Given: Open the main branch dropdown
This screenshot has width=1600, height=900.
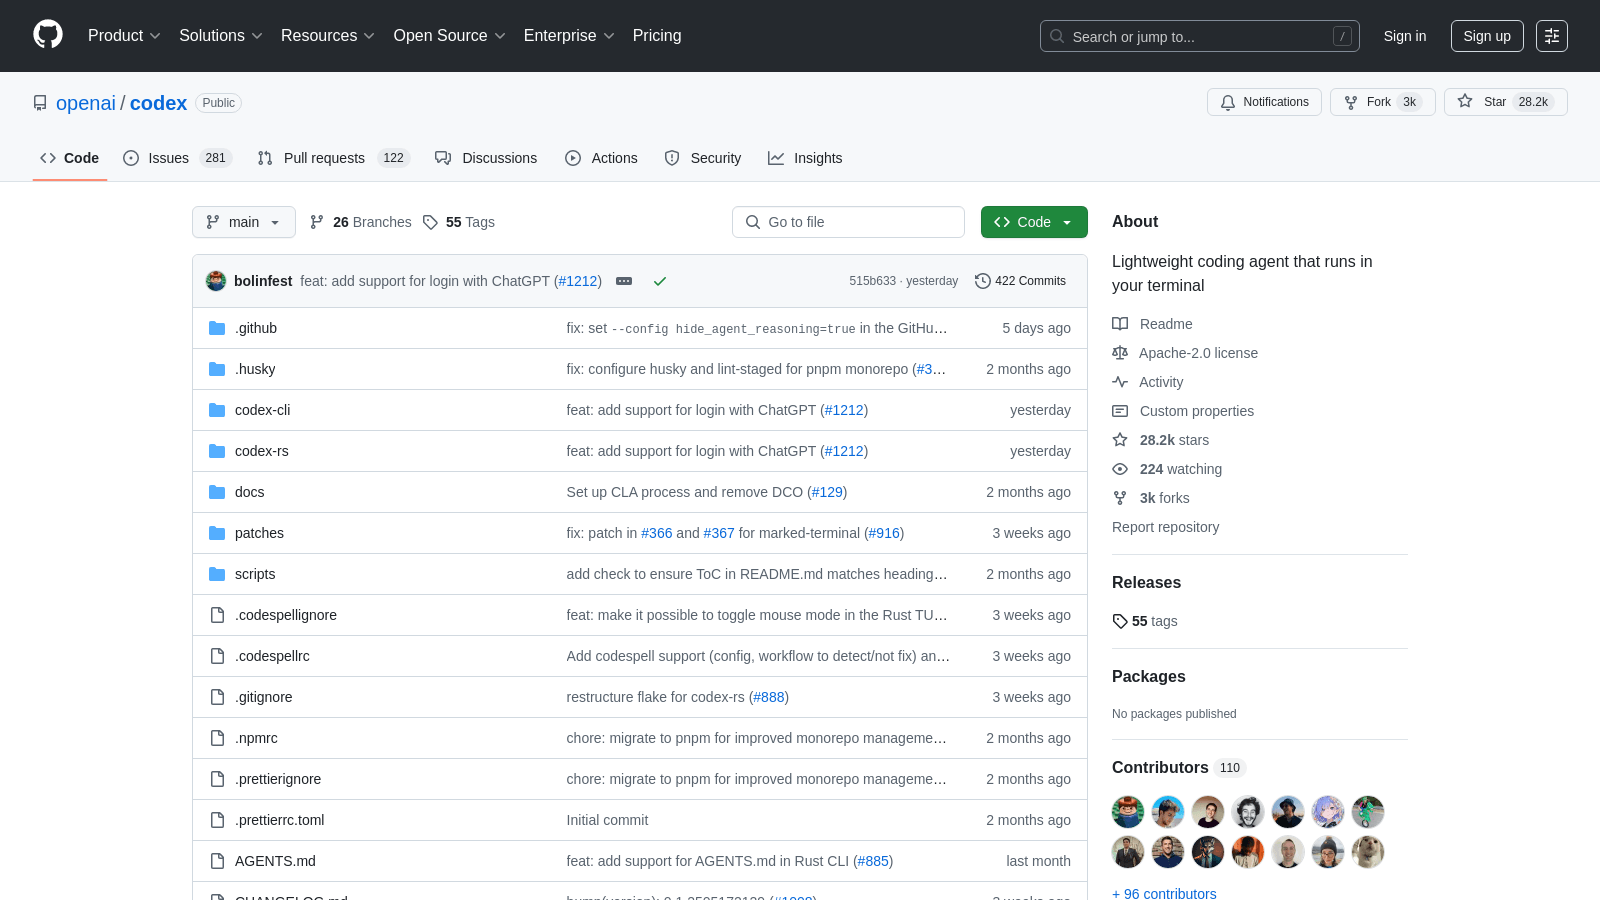Looking at the screenshot, I should pyautogui.click(x=243, y=221).
